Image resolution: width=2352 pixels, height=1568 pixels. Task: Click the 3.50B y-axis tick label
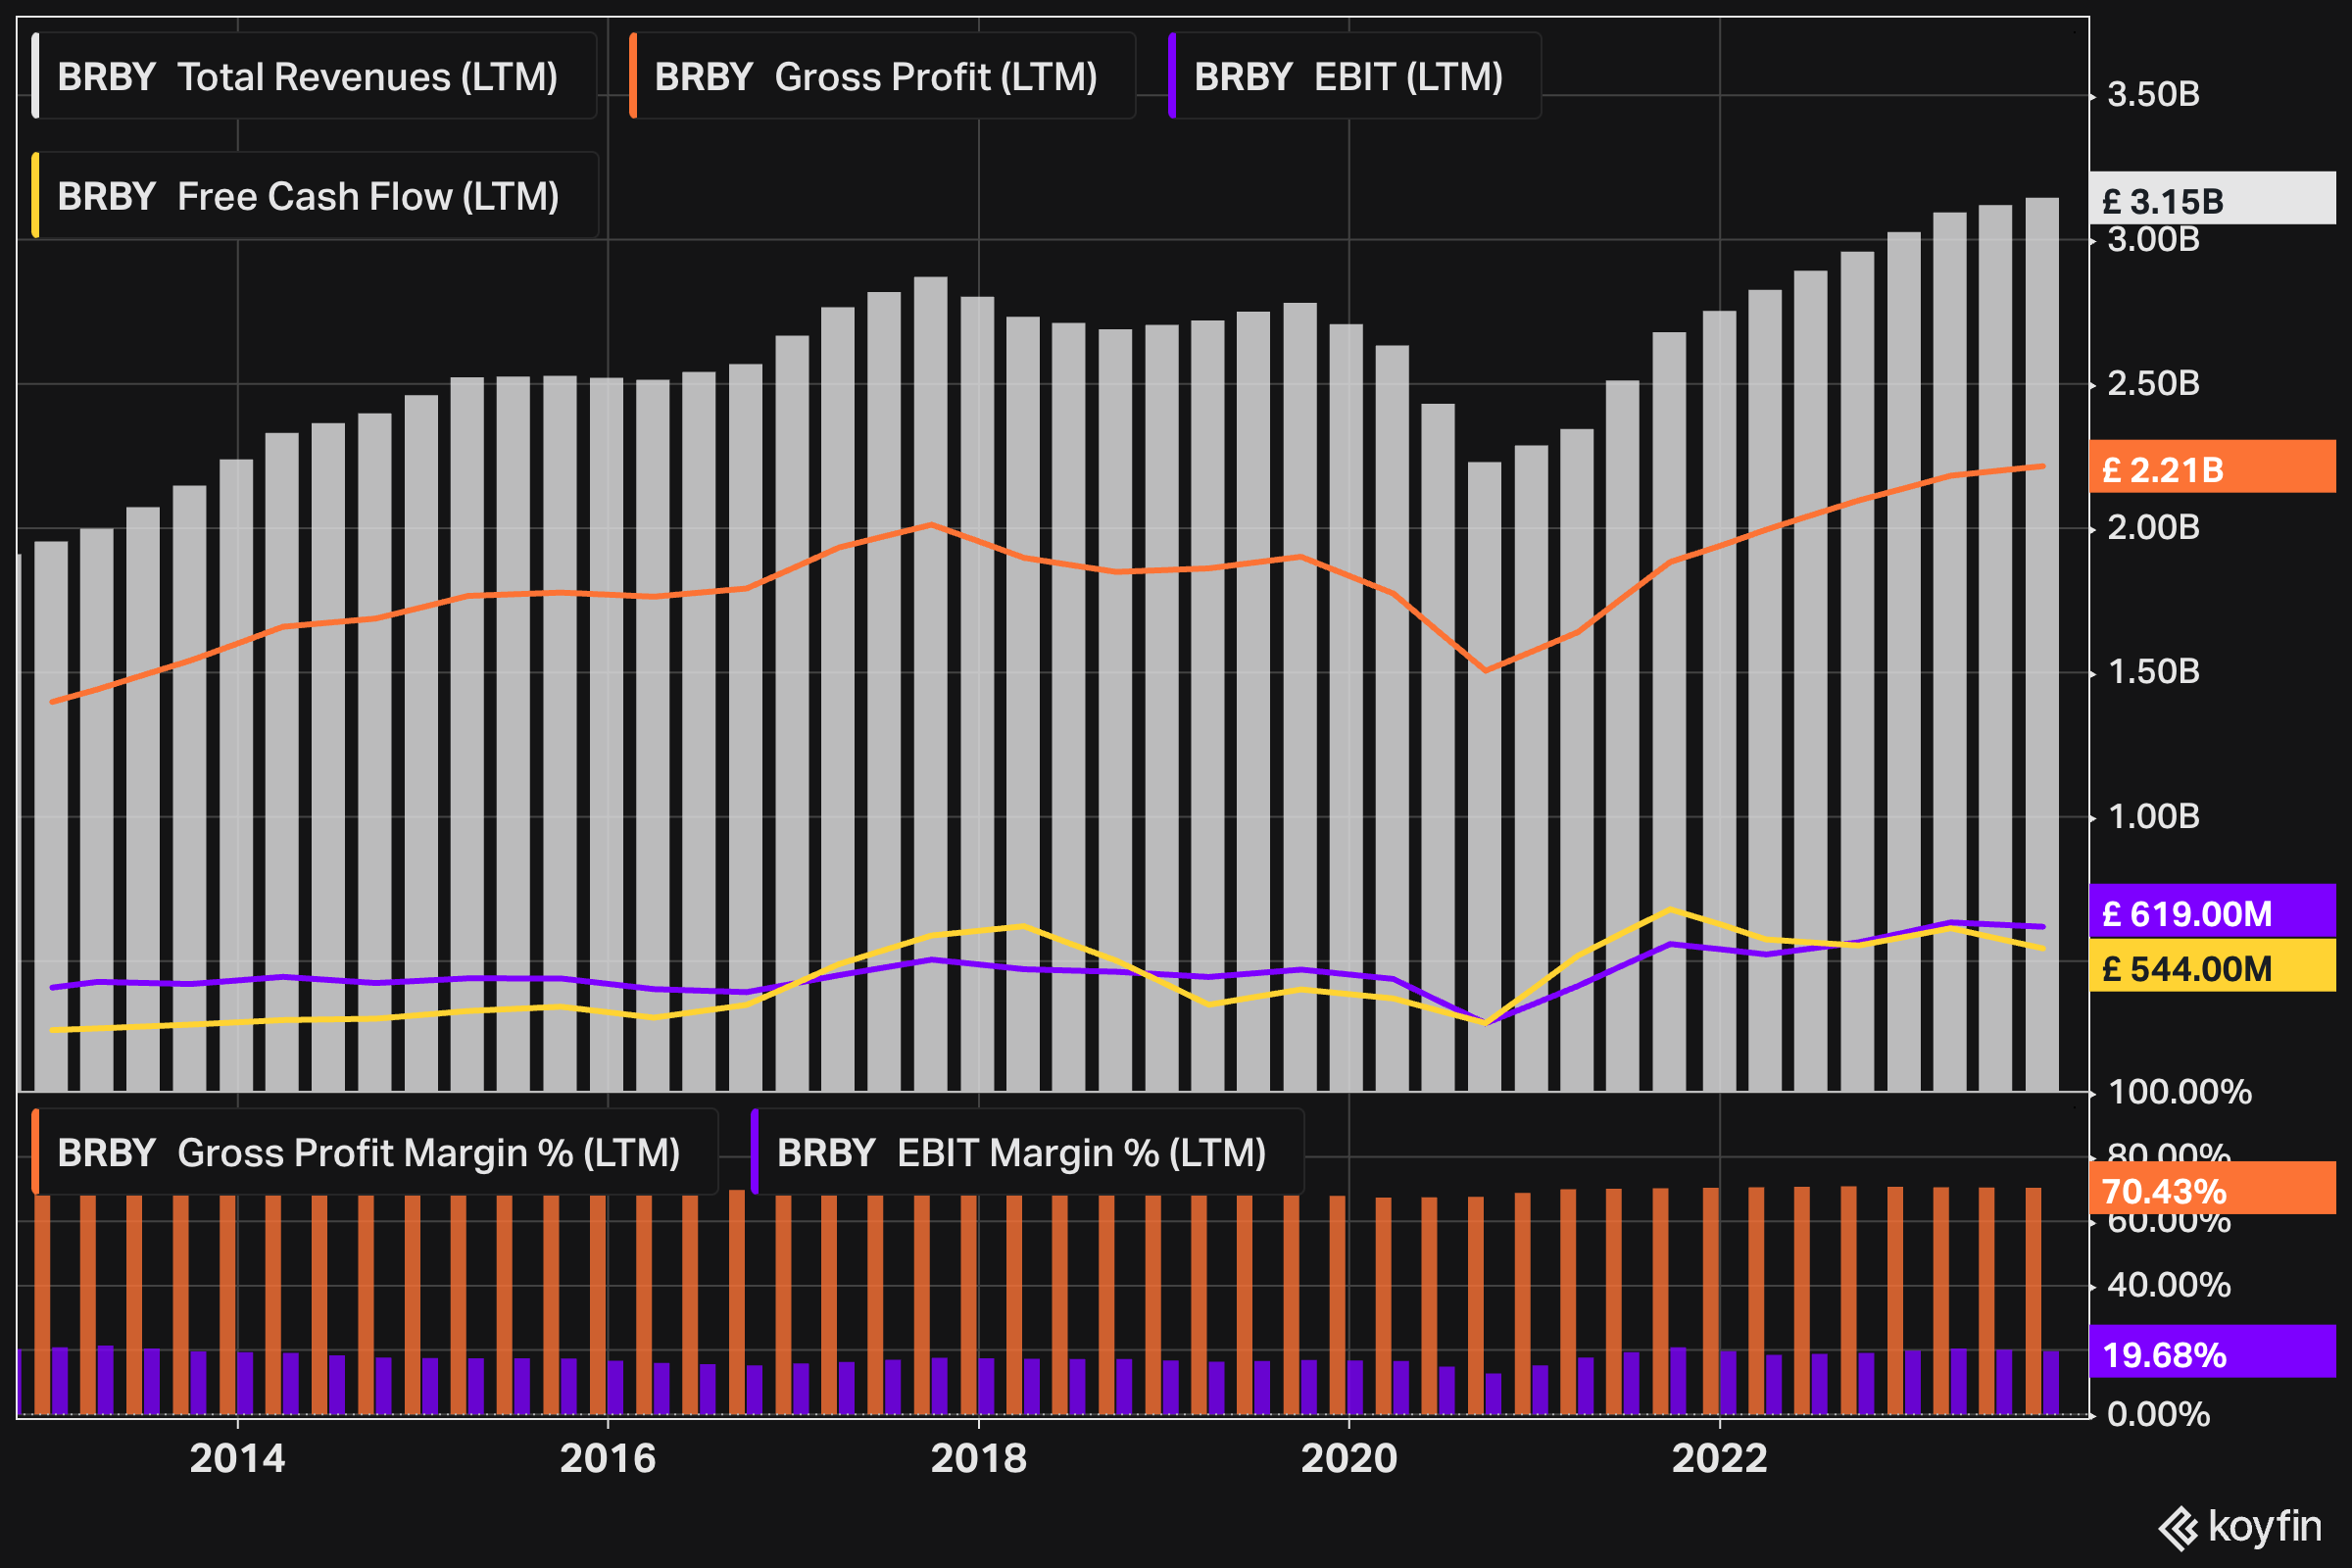(2154, 95)
